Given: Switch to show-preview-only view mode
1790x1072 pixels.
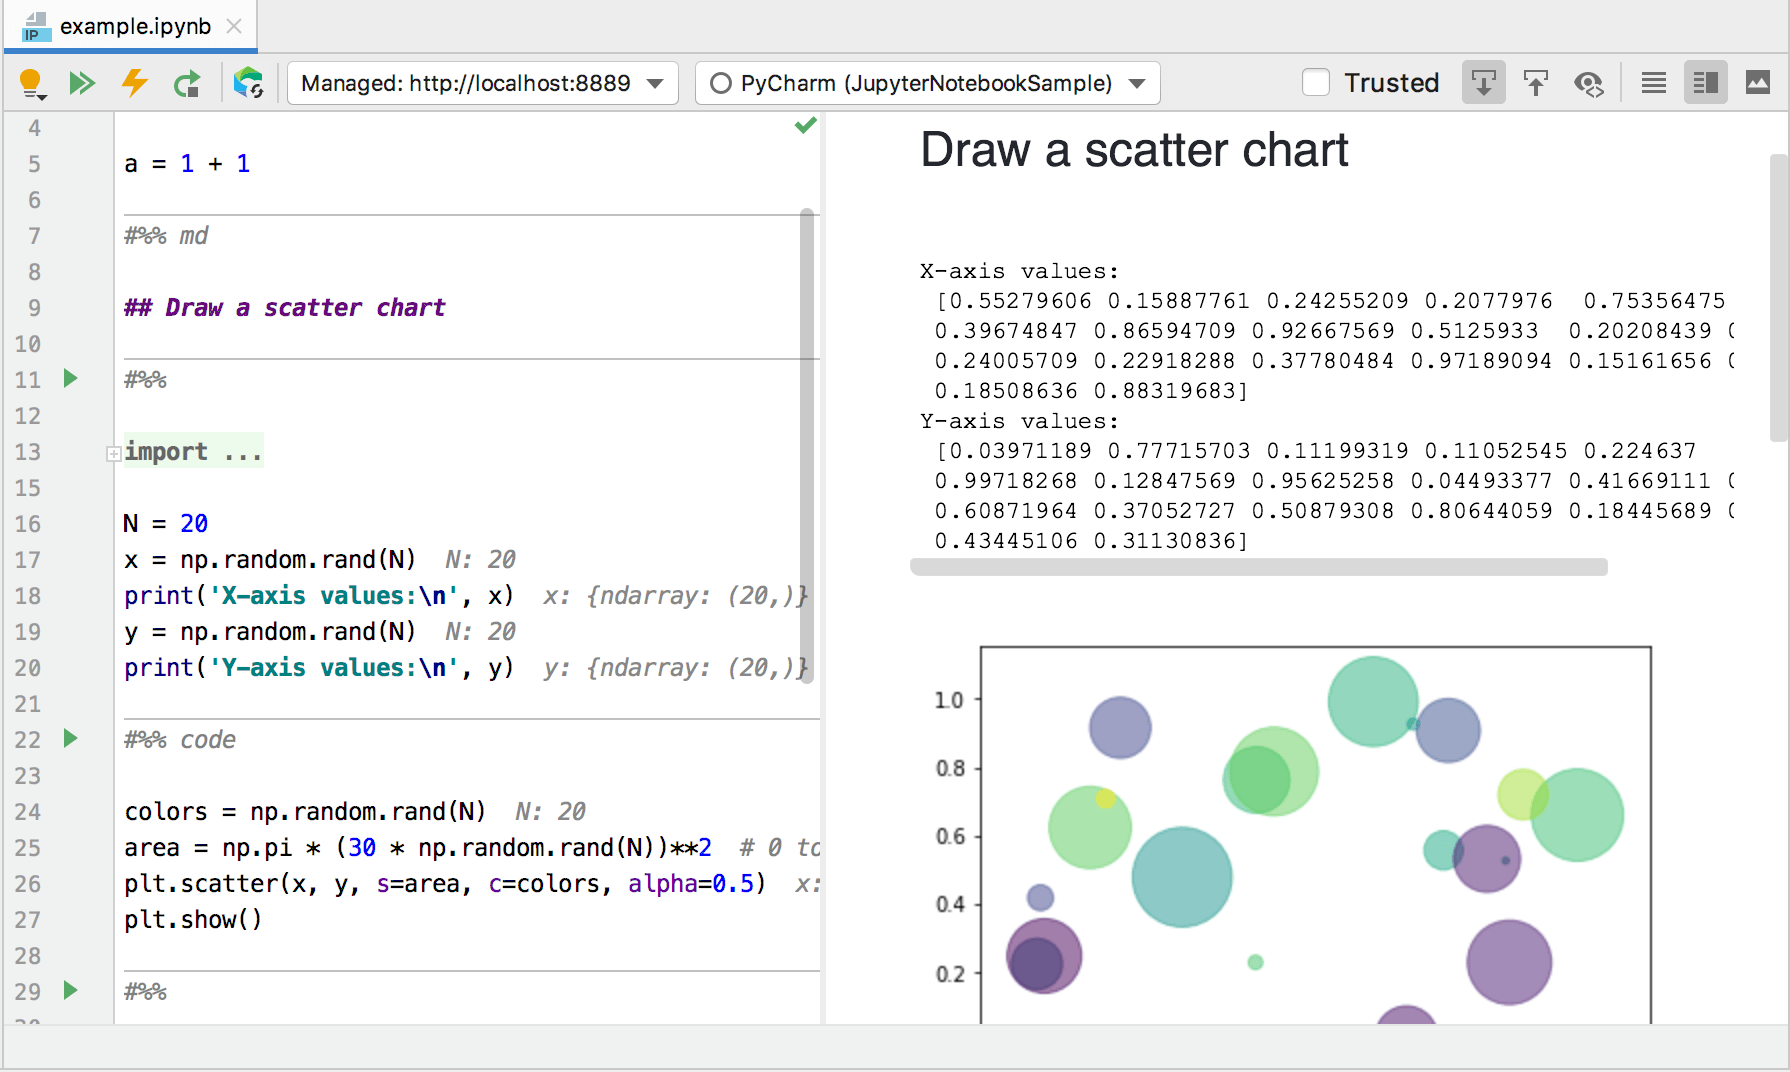Looking at the screenshot, I should (1758, 82).
